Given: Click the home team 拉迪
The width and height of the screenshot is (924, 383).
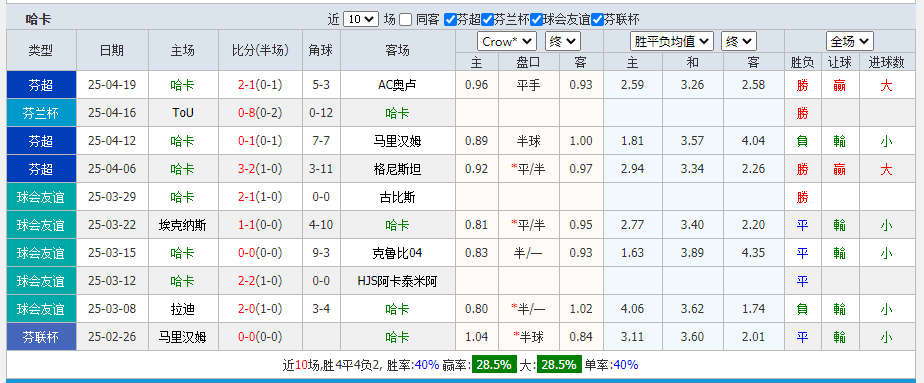Looking at the screenshot, I should [x=183, y=309].
